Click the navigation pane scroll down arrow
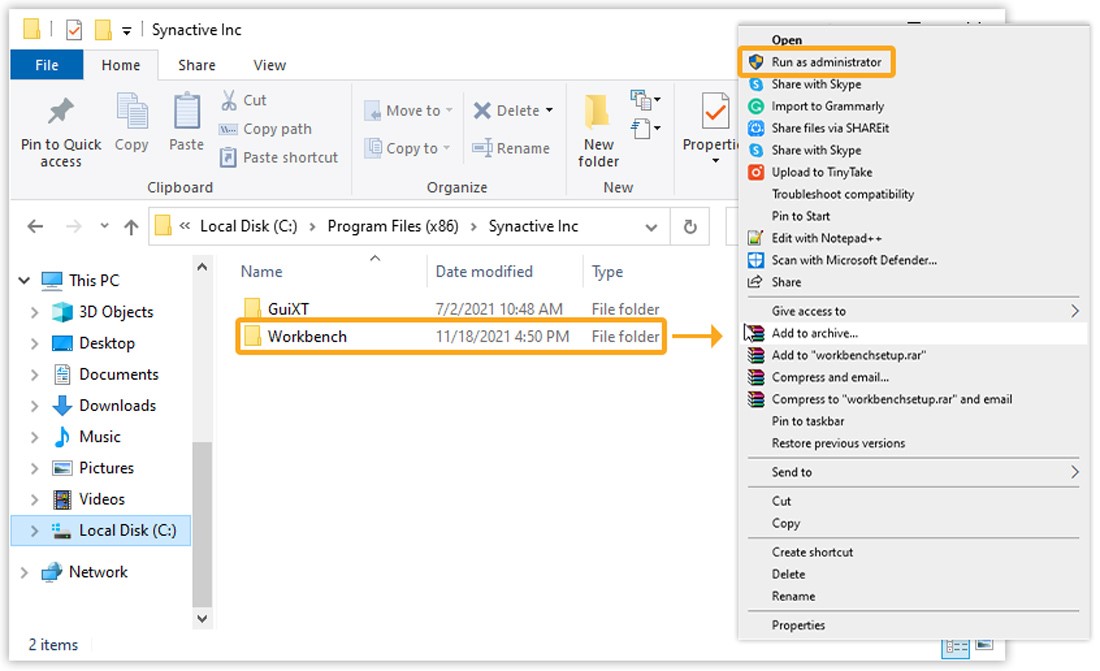This screenshot has width=1100, height=671. [x=202, y=618]
